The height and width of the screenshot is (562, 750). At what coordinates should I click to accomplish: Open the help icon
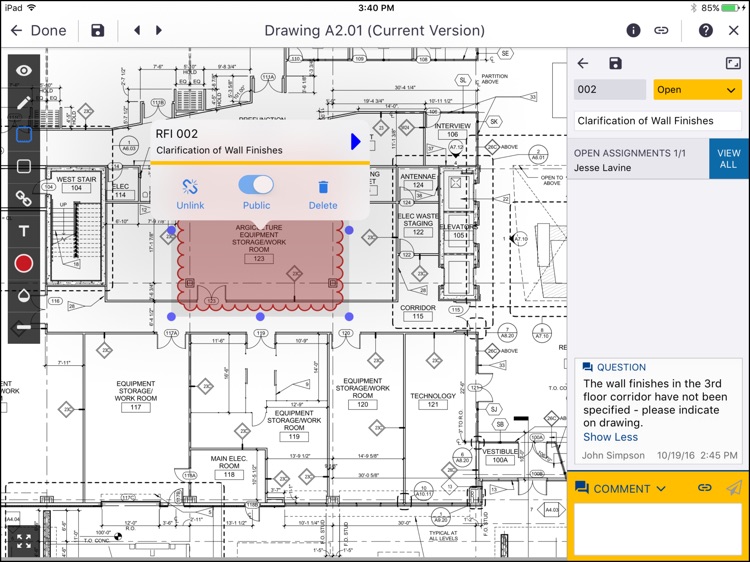[706, 31]
